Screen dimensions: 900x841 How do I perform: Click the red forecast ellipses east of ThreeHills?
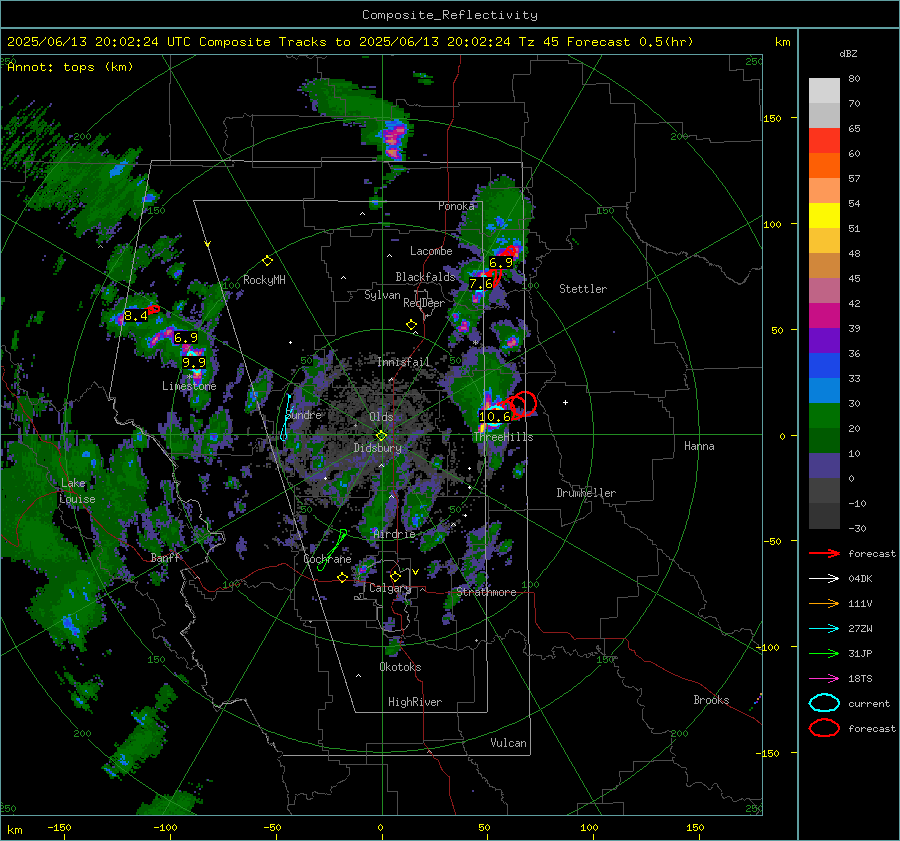tap(520, 404)
